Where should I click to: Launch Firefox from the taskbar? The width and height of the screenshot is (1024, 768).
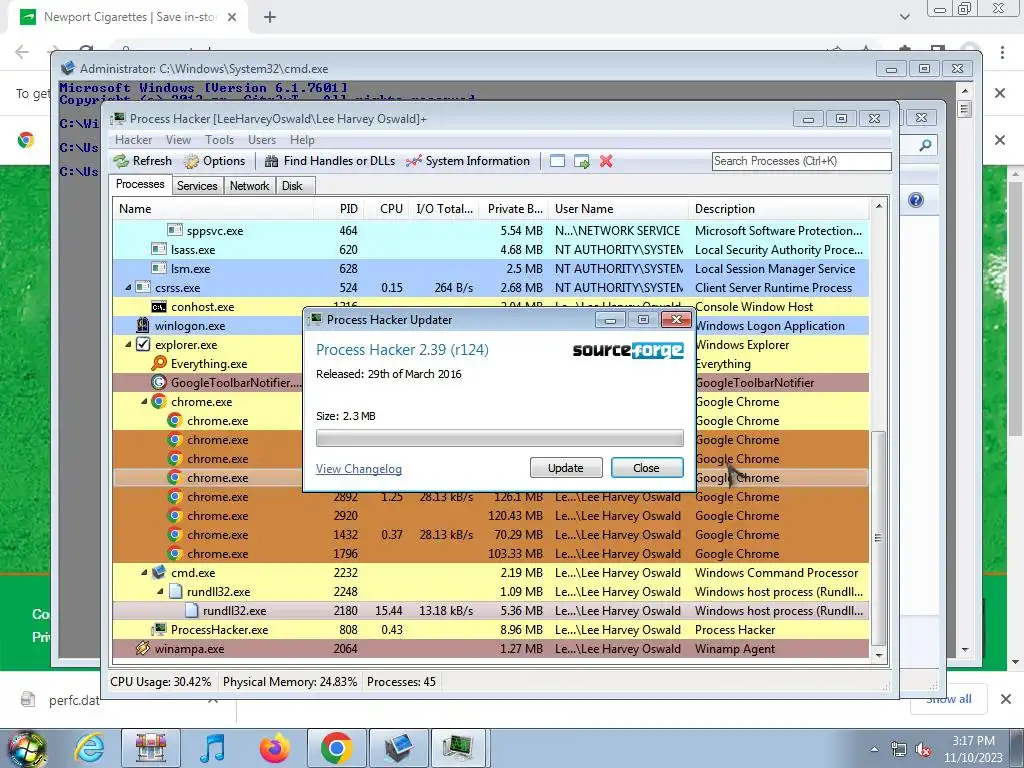click(x=274, y=748)
